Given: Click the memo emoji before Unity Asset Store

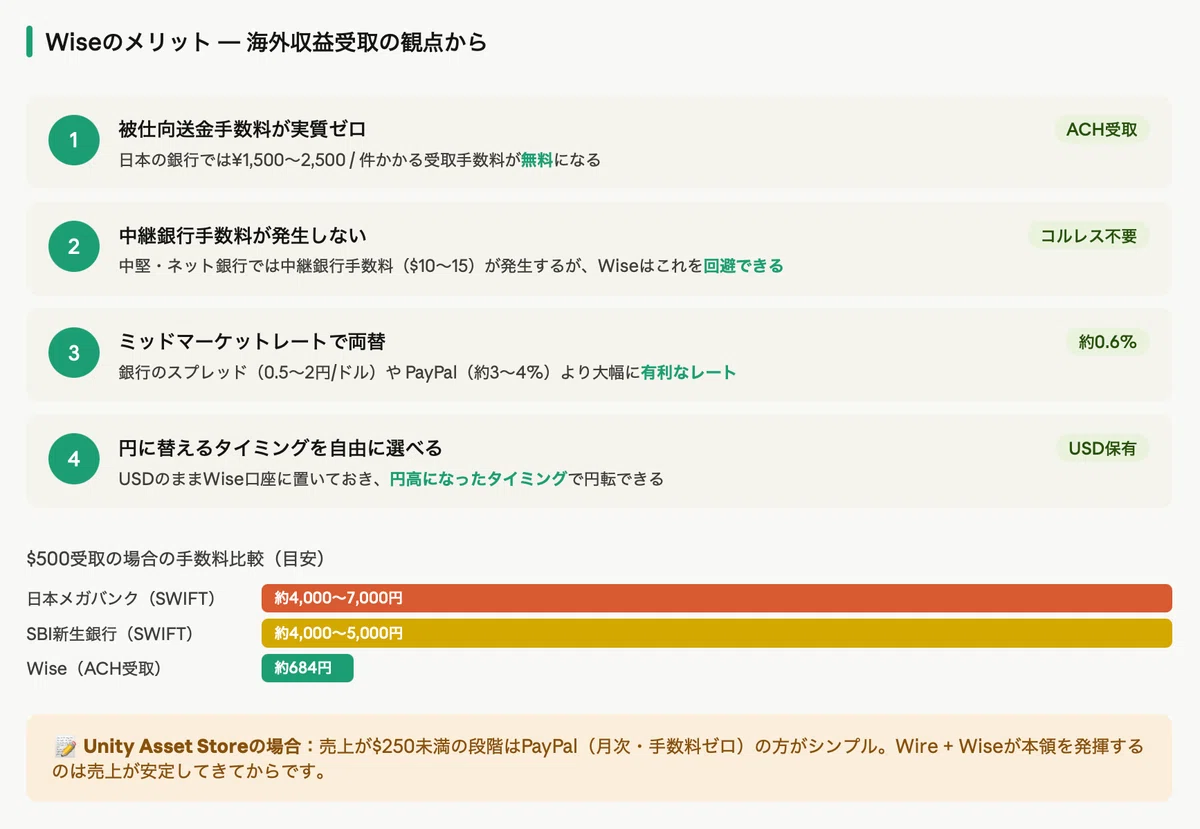Looking at the screenshot, I should [x=66, y=747].
